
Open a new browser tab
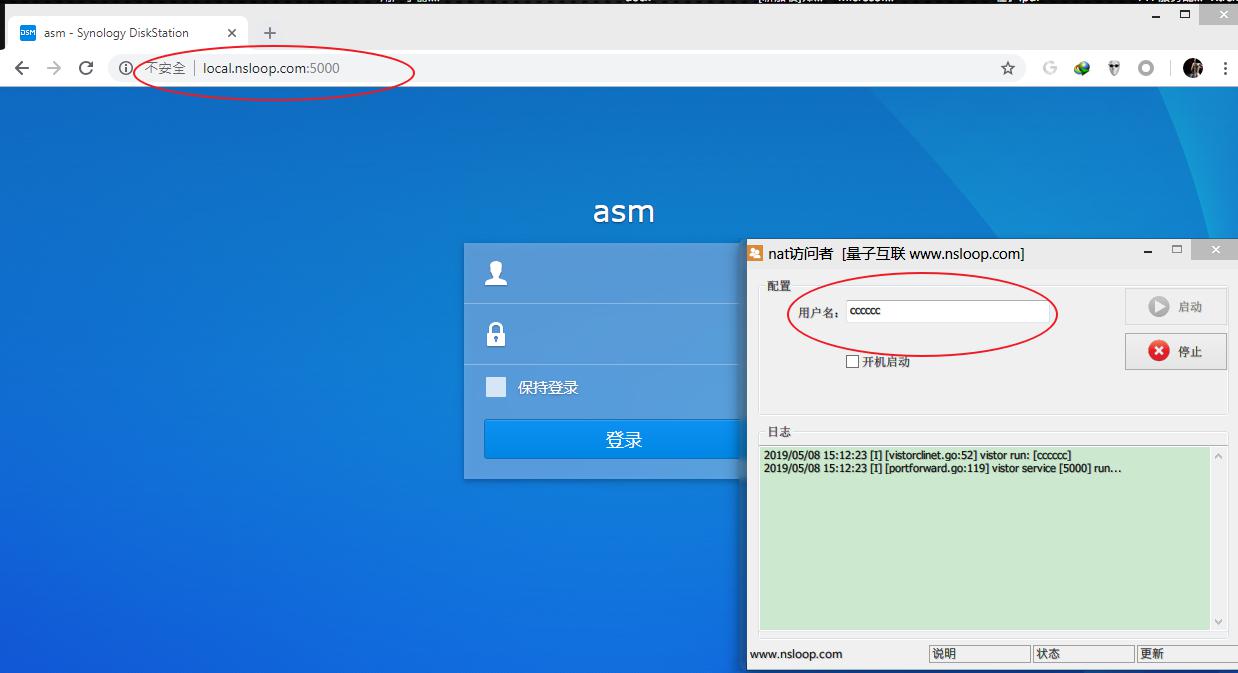tap(269, 33)
